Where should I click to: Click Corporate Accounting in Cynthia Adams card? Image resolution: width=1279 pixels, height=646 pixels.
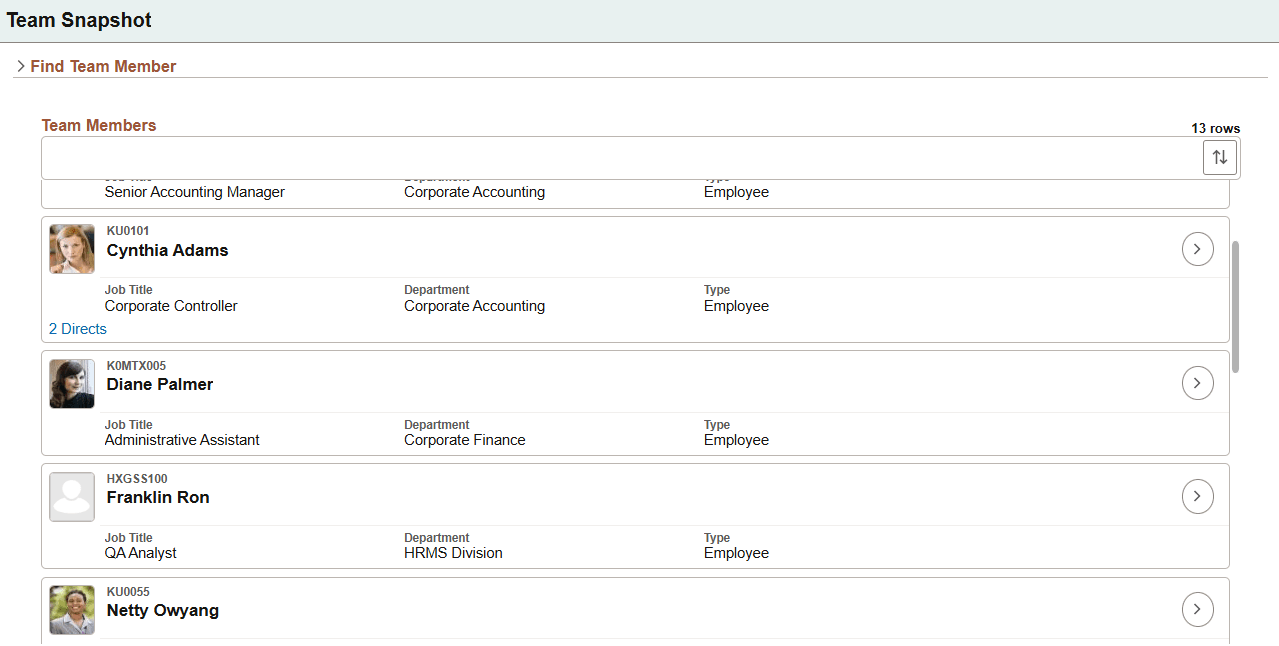coord(475,306)
